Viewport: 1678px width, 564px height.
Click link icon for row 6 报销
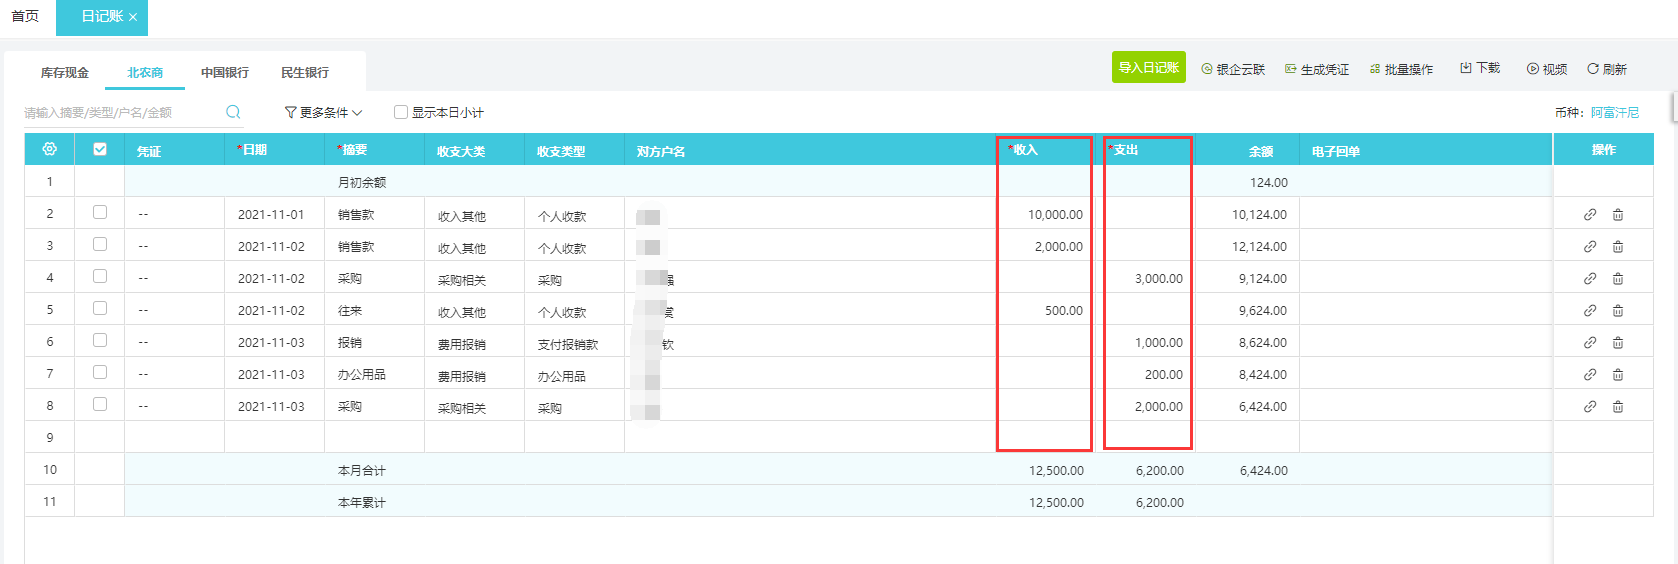coord(1590,343)
